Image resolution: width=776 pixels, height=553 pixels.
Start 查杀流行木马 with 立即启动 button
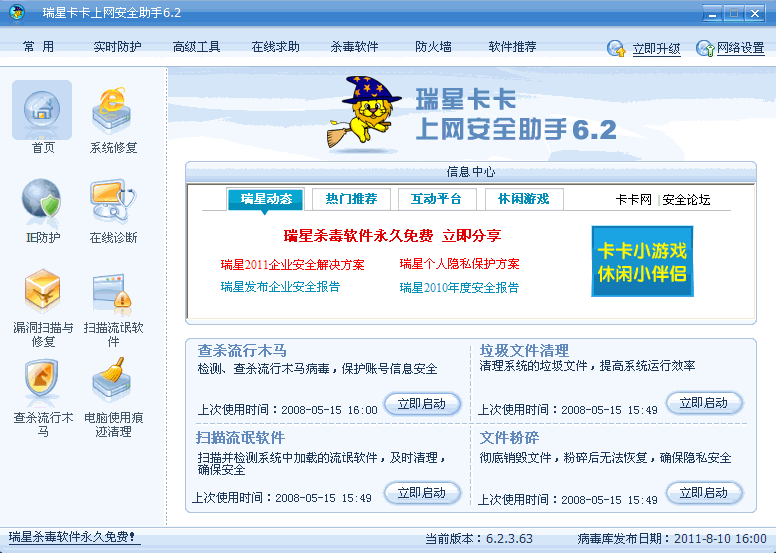click(x=422, y=404)
